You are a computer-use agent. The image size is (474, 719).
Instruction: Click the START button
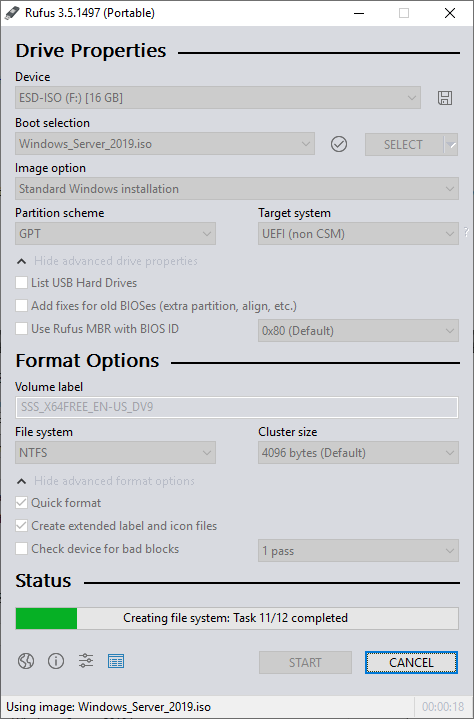point(305,663)
